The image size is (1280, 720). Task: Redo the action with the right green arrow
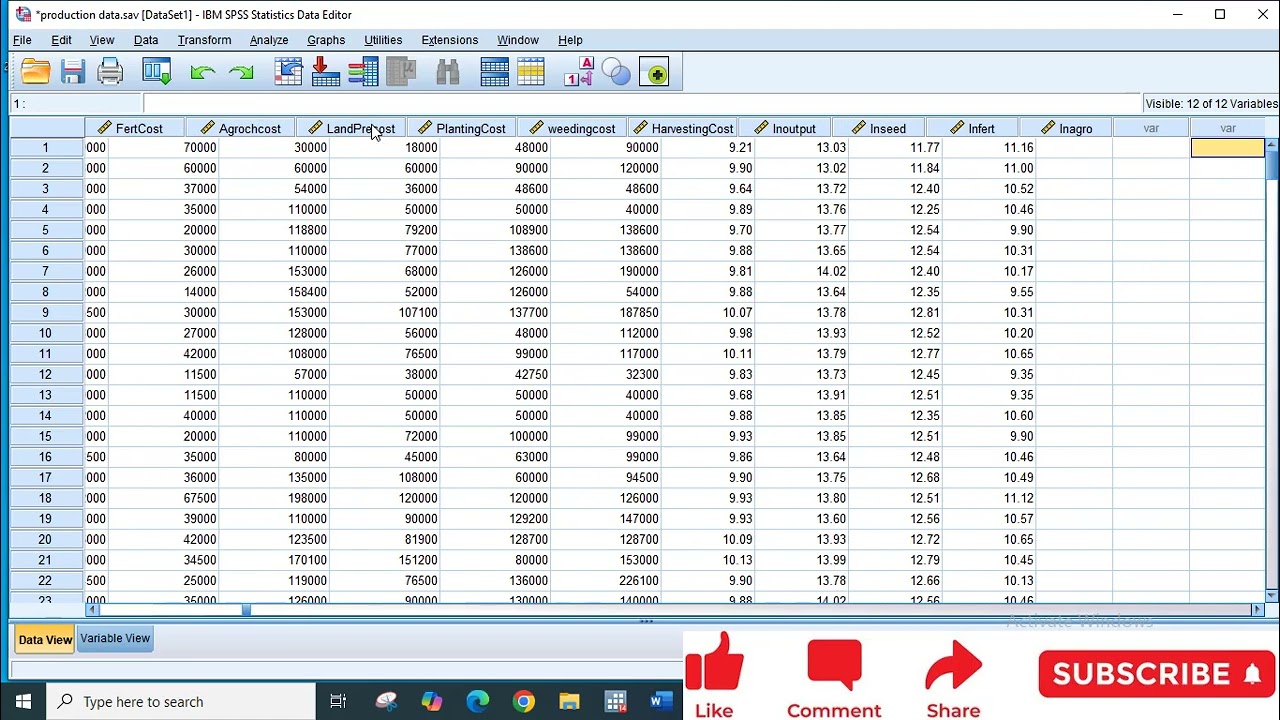pos(241,72)
